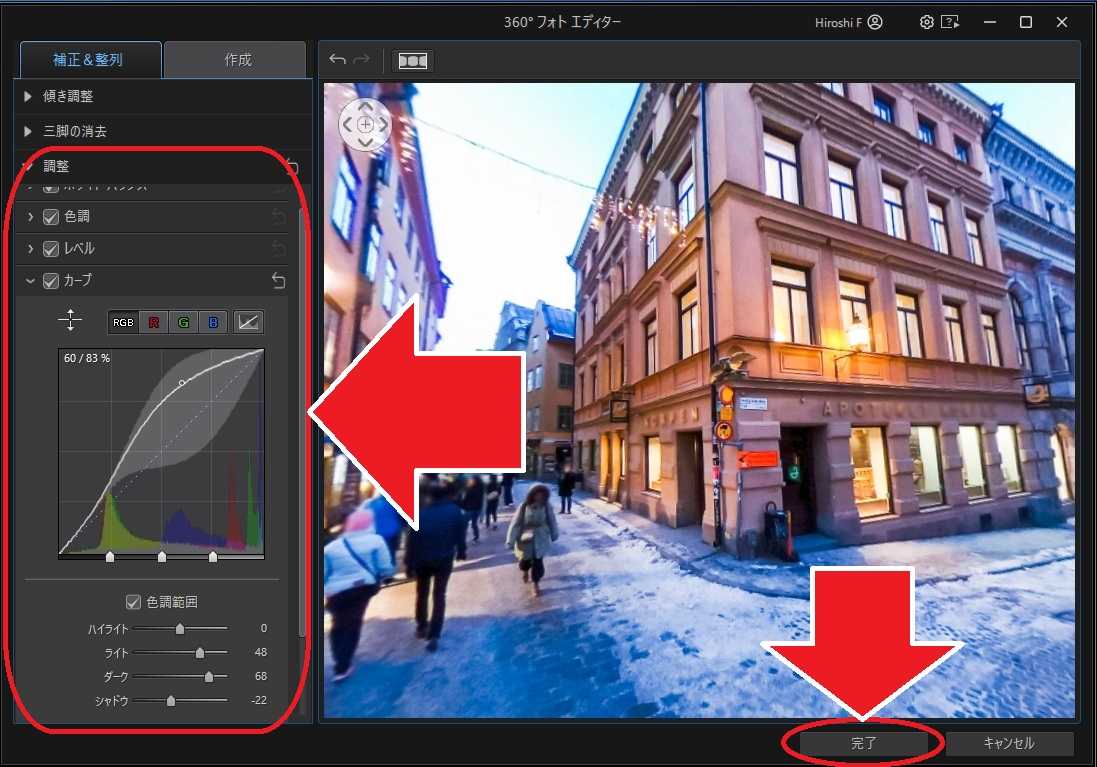Screen dimensions: 1097x767
Task: Disable the レベル adjustment checkbox
Action: 50,248
